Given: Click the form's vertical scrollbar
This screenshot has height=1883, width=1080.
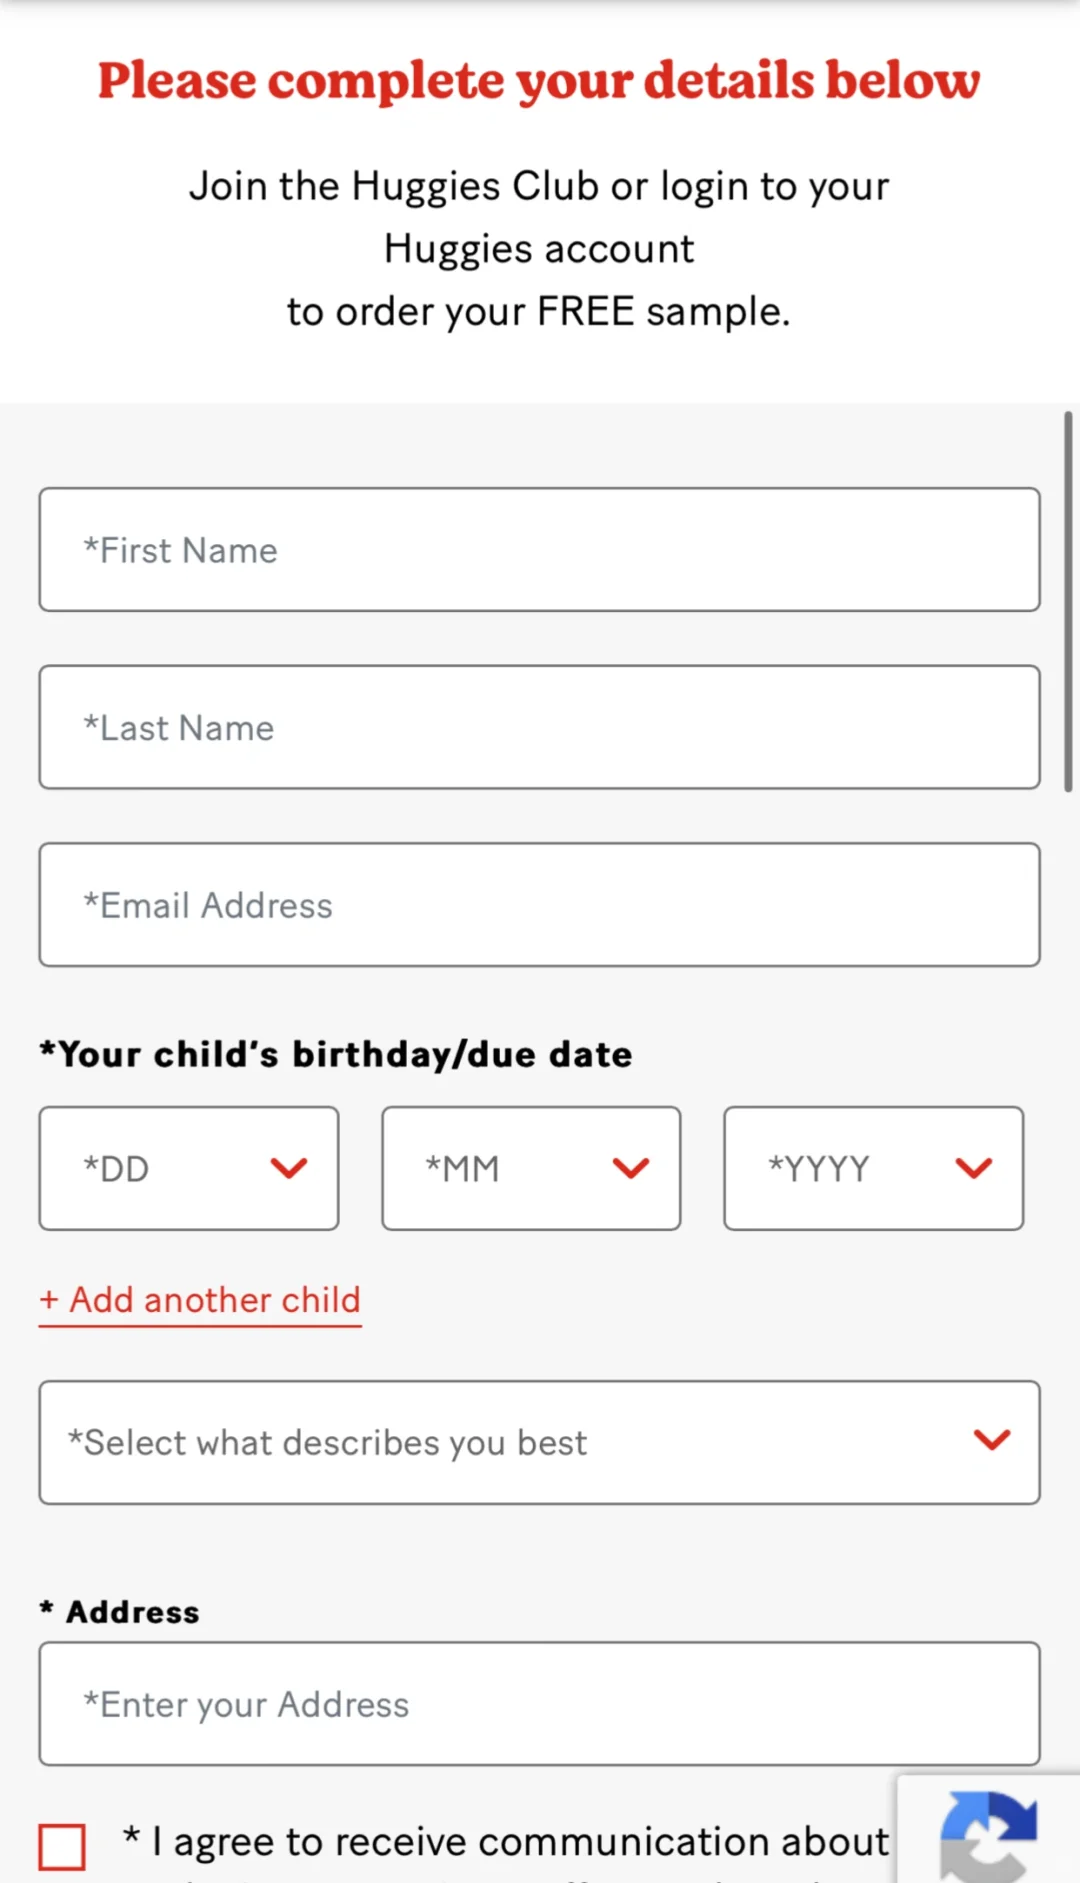Looking at the screenshot, I should pos(1068,601).
